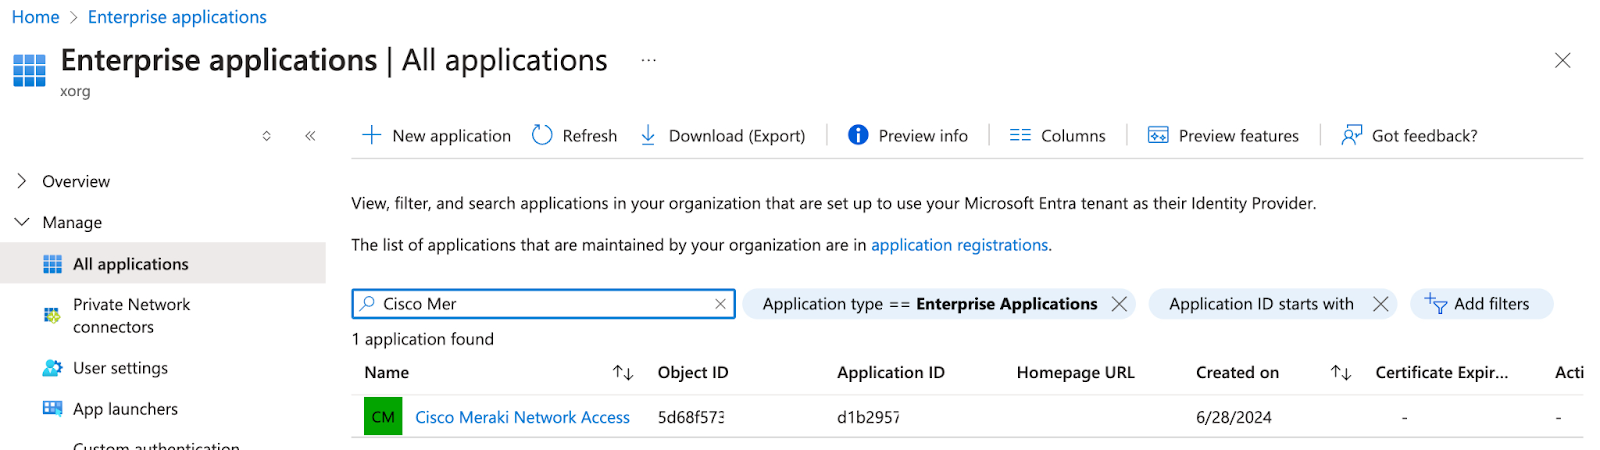The width and height of the screenshot is (1600, 450).
Task: Open Preview features
Action: point(1224,136)
